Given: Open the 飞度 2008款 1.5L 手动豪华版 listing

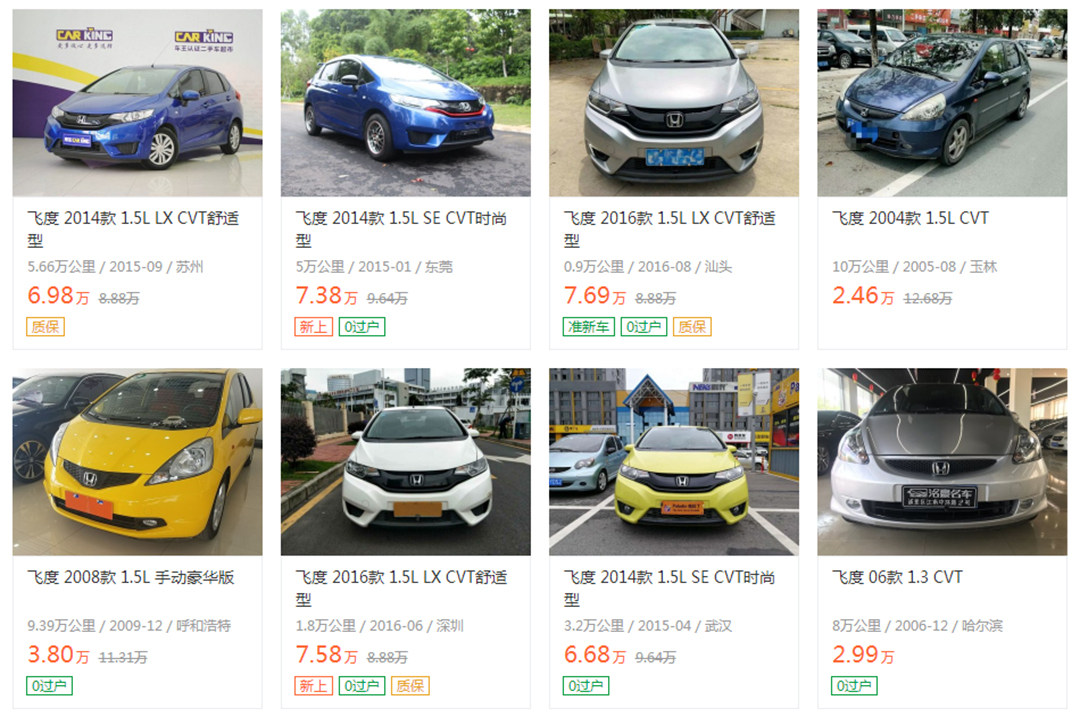Looking at the screenshot, I should (x=131, y=577).
